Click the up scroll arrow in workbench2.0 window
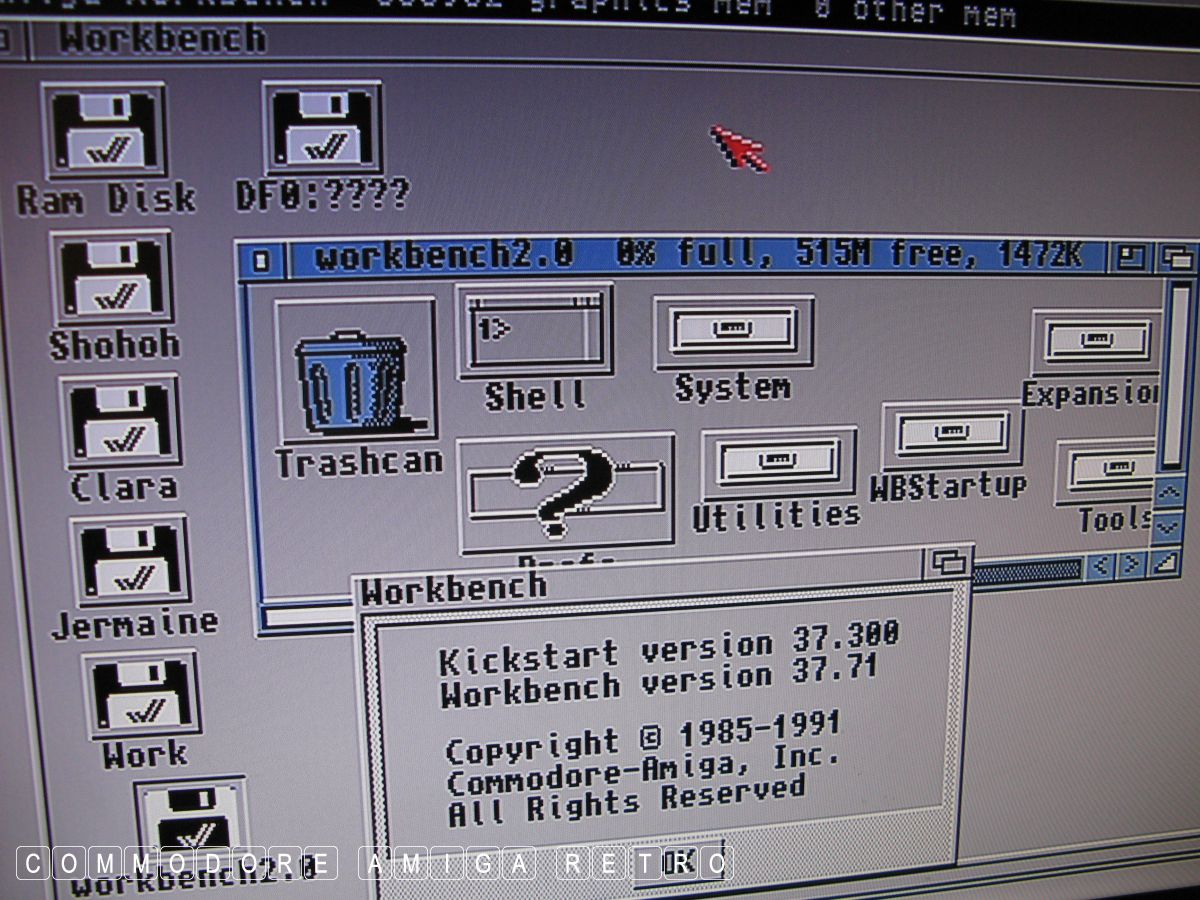Viewport: 1200px width, 900px height. [x=1168, y=493]
